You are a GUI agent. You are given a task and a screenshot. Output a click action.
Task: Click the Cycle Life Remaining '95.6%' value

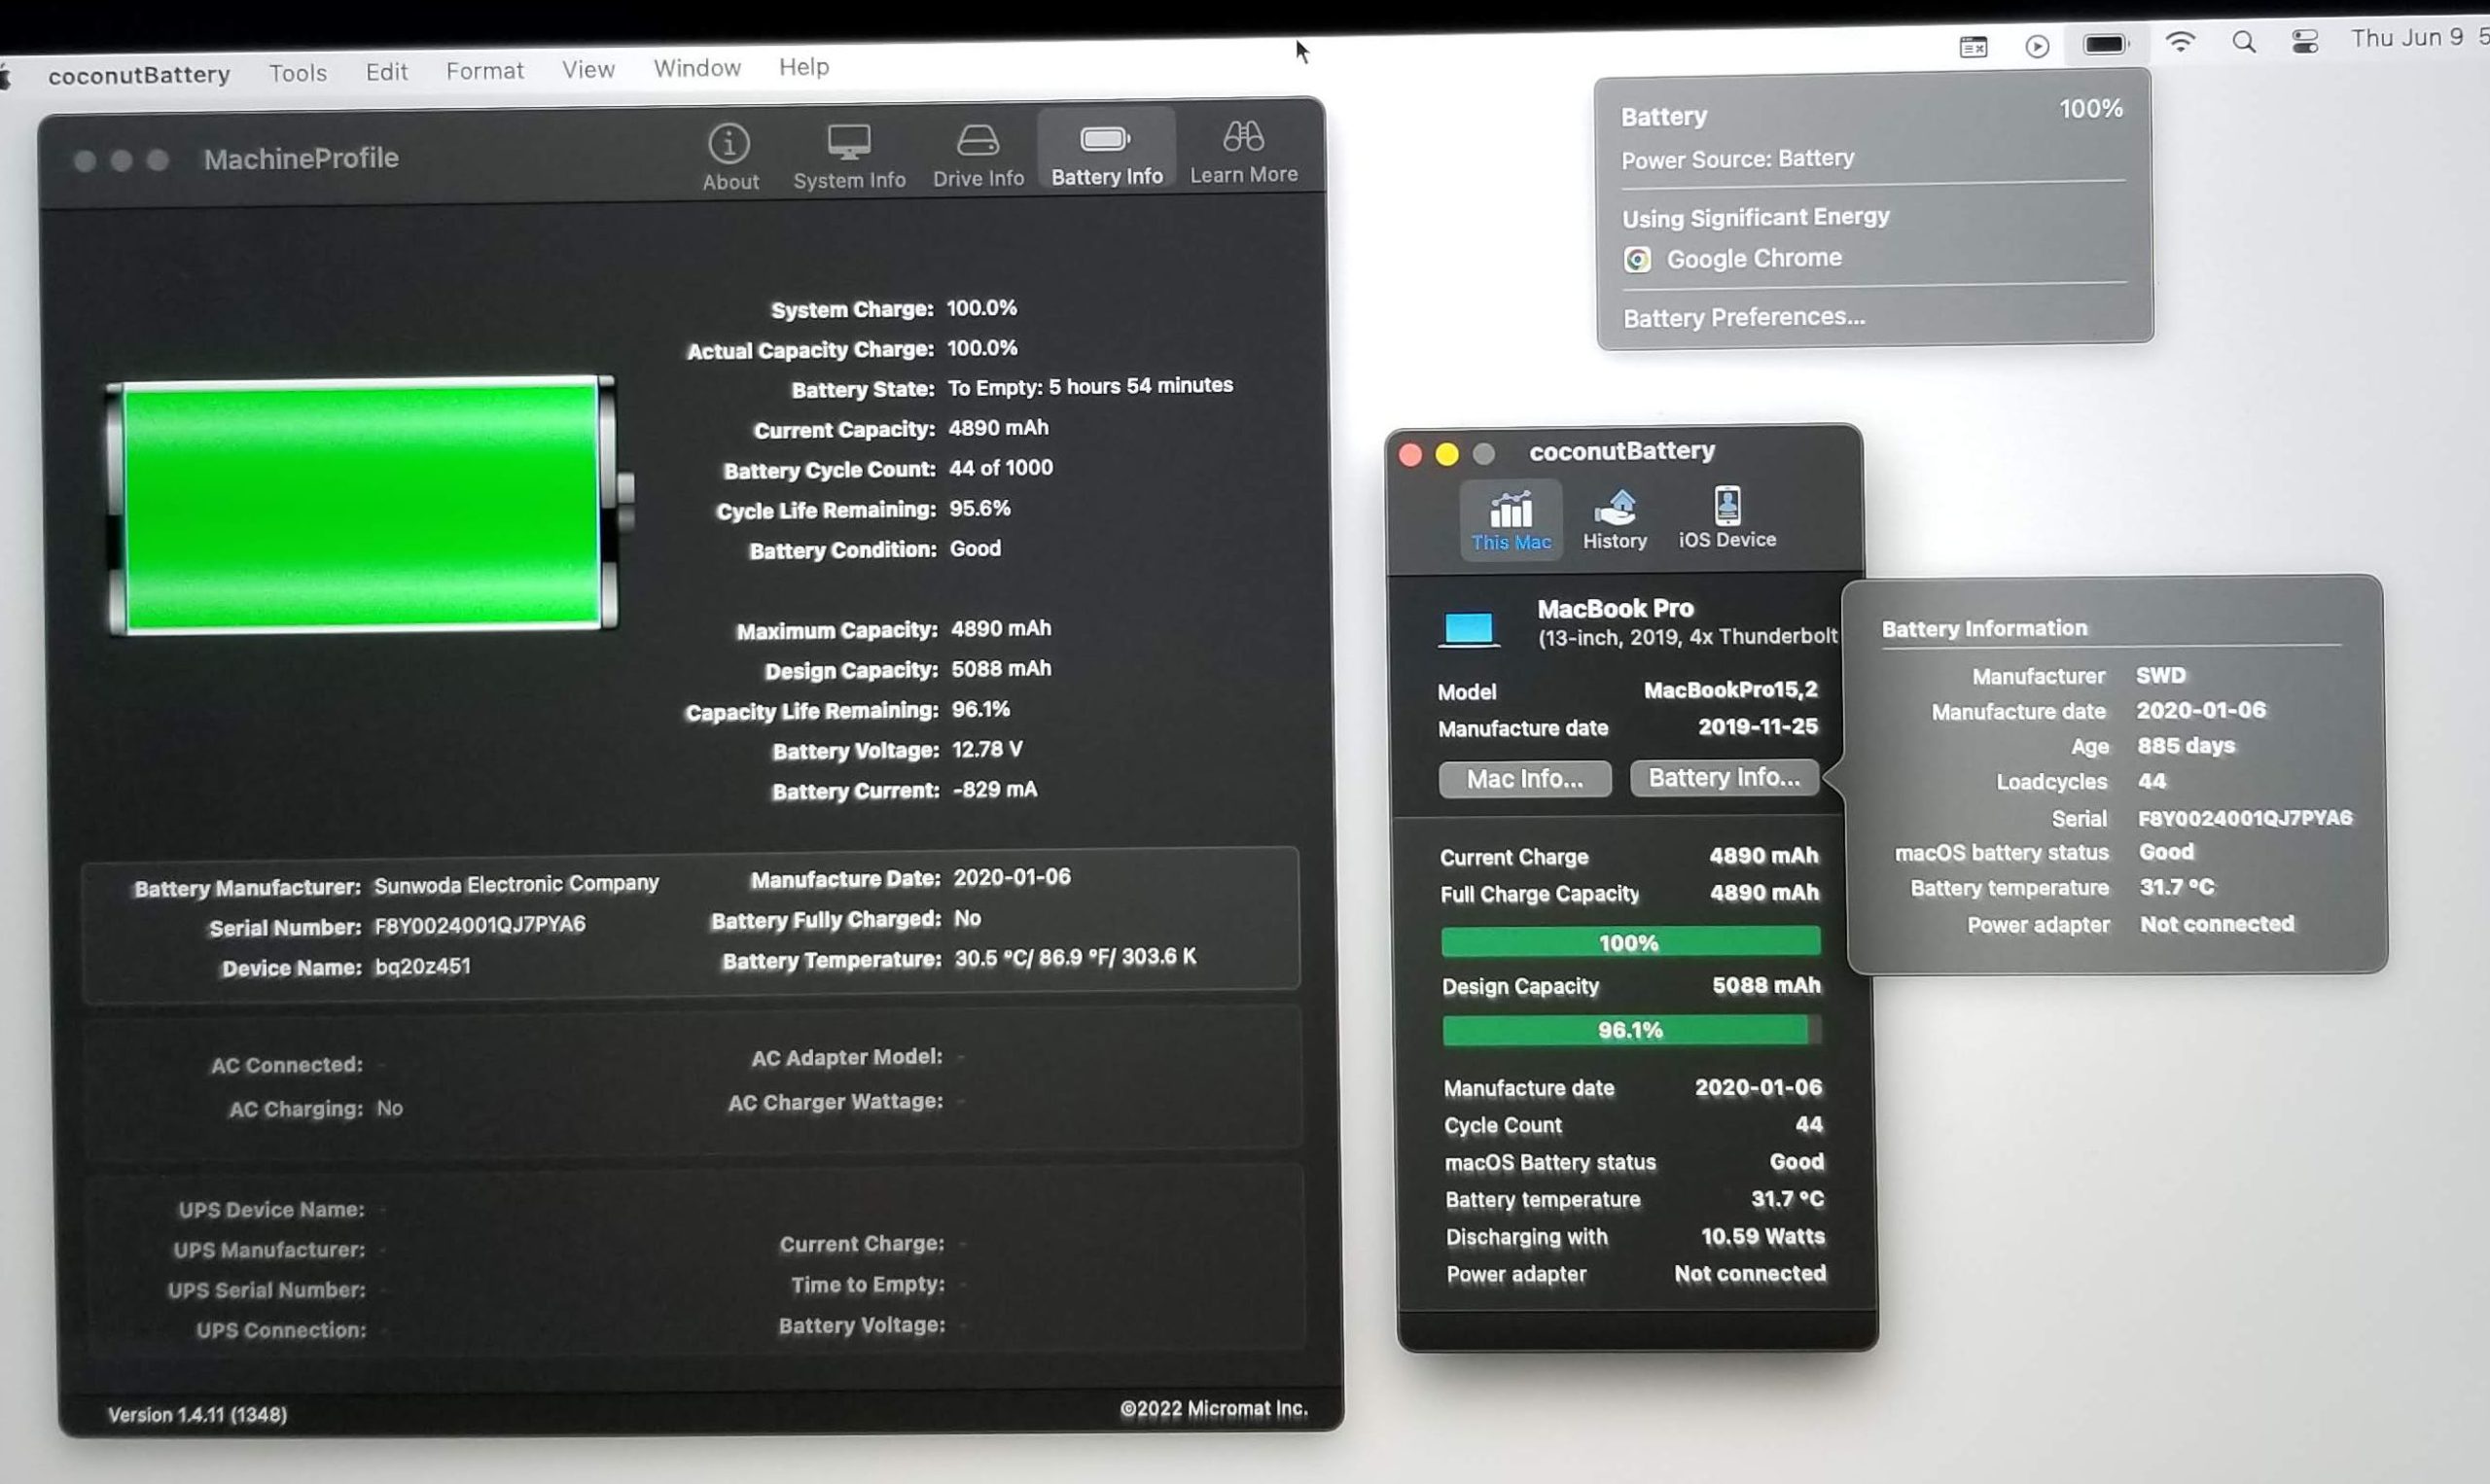point(979,508)
